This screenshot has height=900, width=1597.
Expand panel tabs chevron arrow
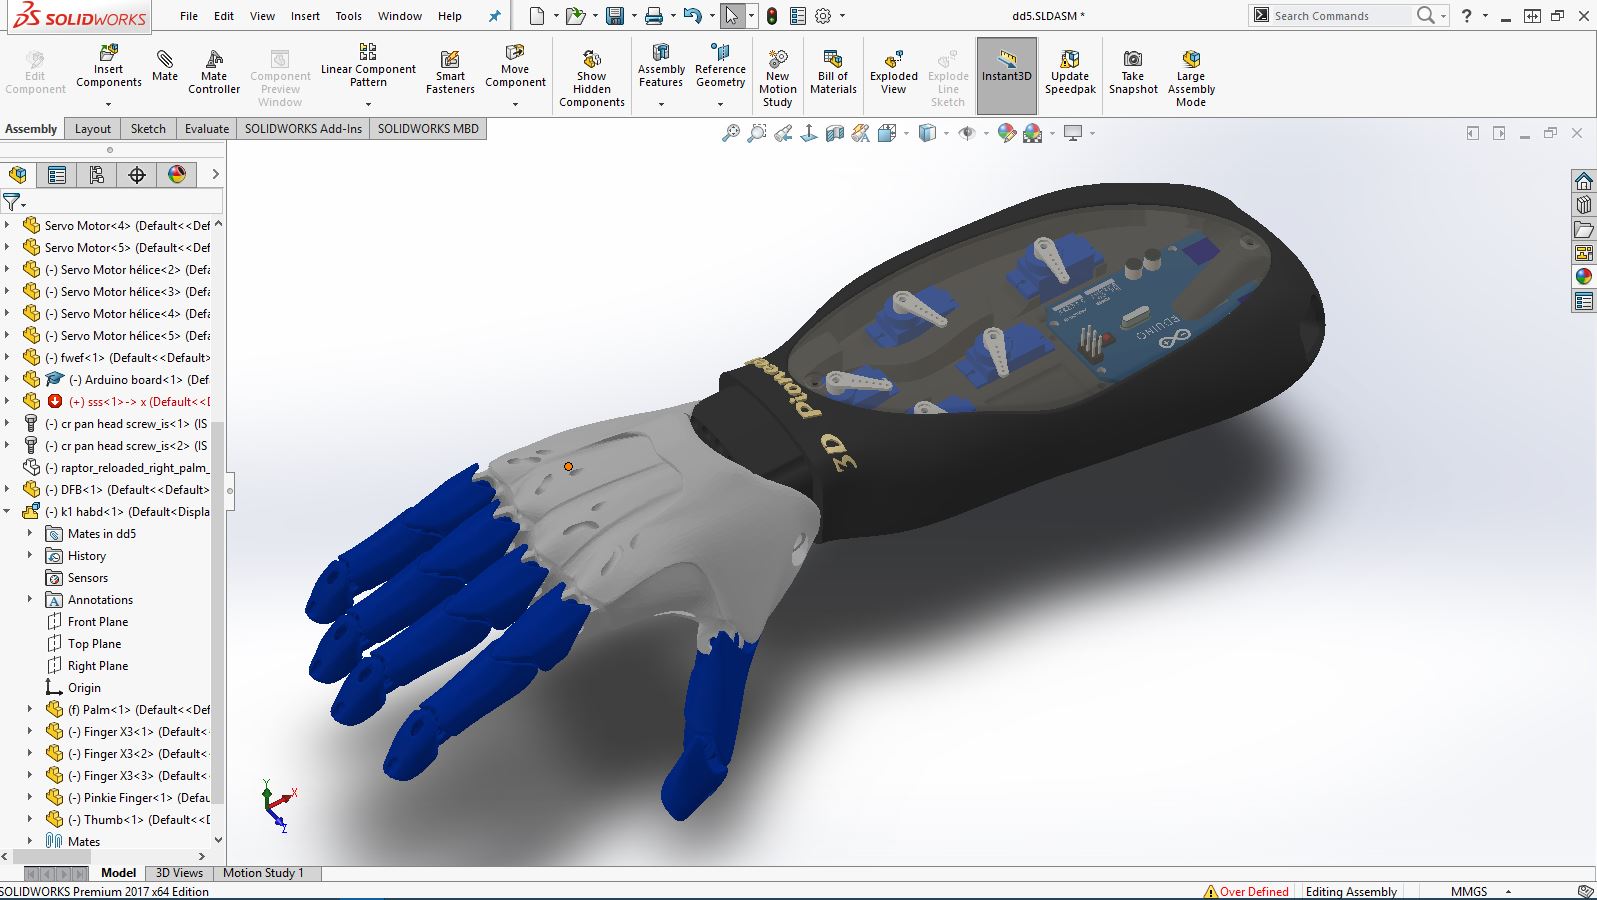coord(215,175)
